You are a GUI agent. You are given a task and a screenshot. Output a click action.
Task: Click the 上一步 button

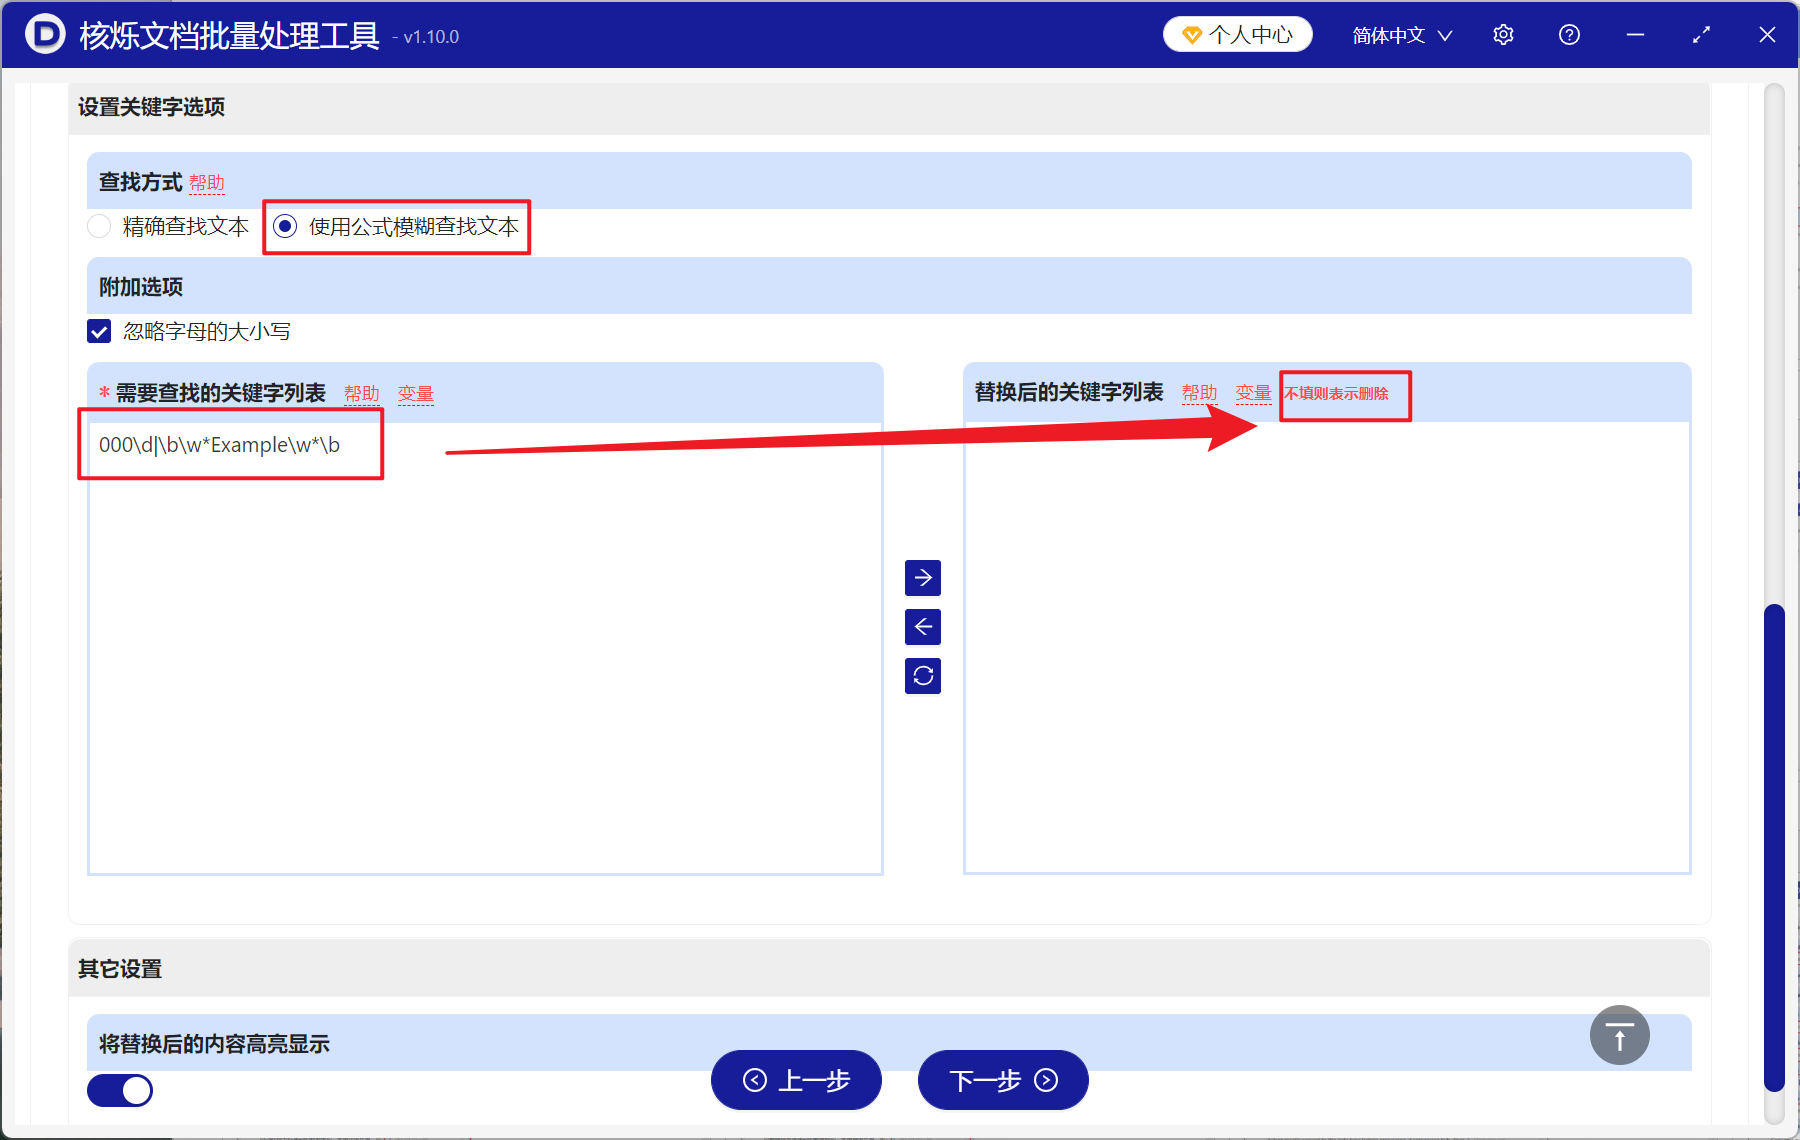pyautogui.click(x=796, y=1081)
